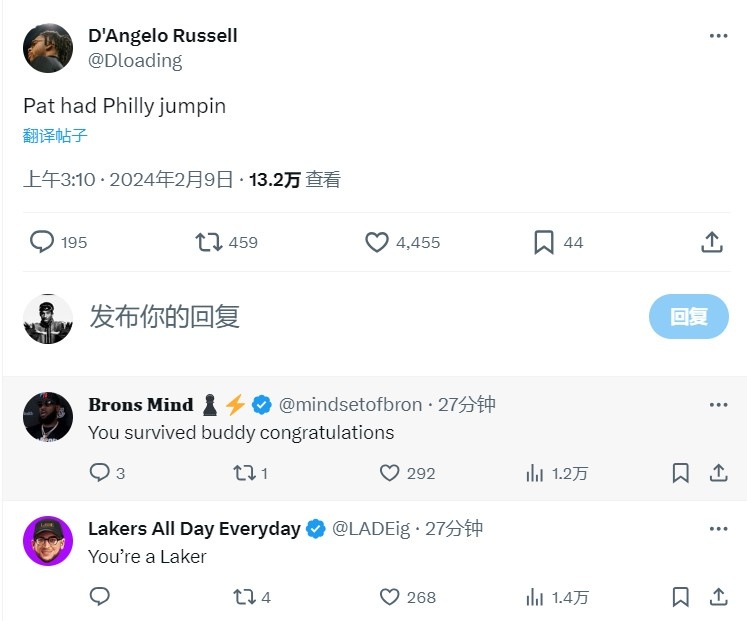Open more options menu on D'Angelo Russell's tweet
Screen dimensions: 747x621
pos(718,36)
